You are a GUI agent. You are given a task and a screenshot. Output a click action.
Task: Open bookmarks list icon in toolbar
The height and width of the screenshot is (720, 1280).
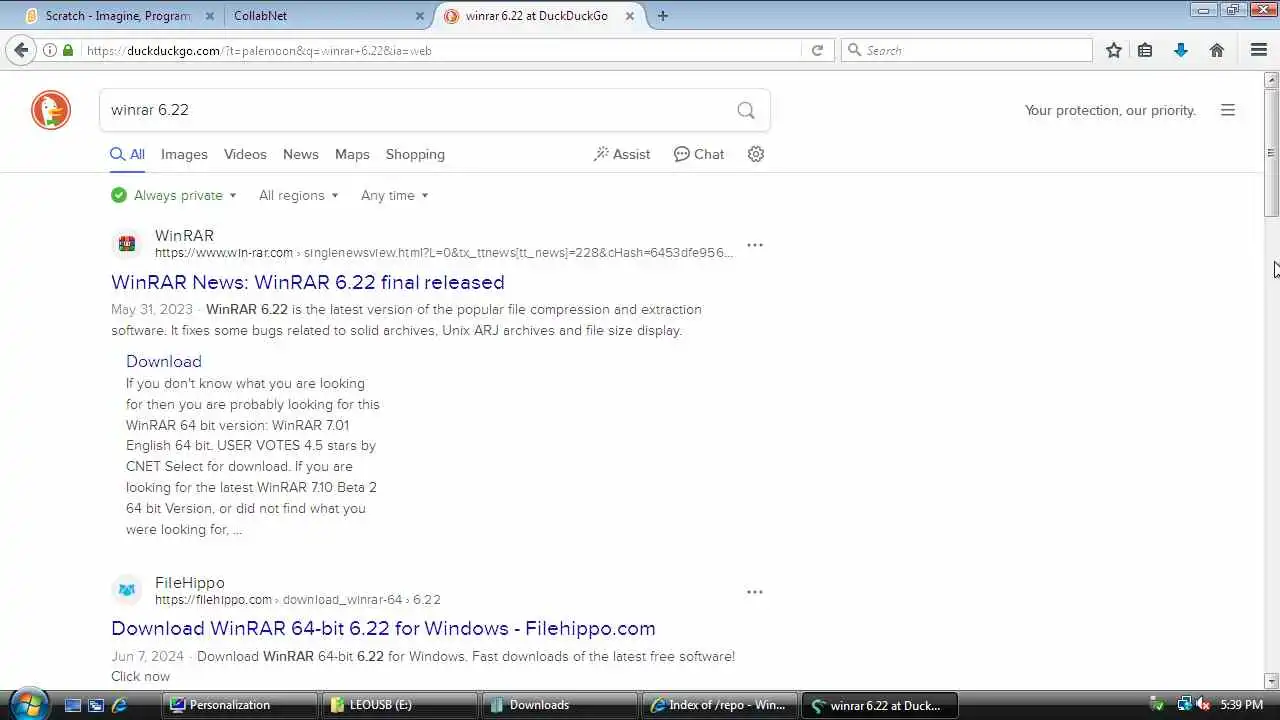[1145, 50]
